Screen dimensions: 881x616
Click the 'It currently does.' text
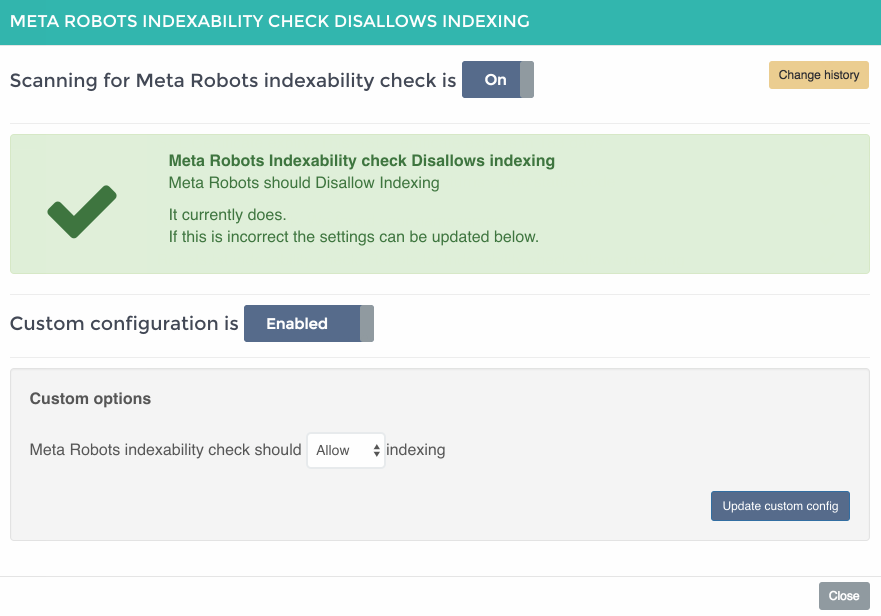coord(228,215)
